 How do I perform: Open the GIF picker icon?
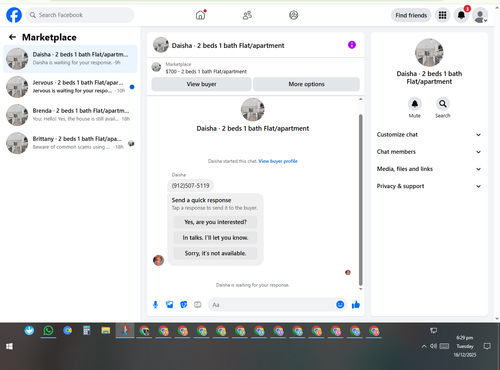pyautogui.click(x=198, y=304)
